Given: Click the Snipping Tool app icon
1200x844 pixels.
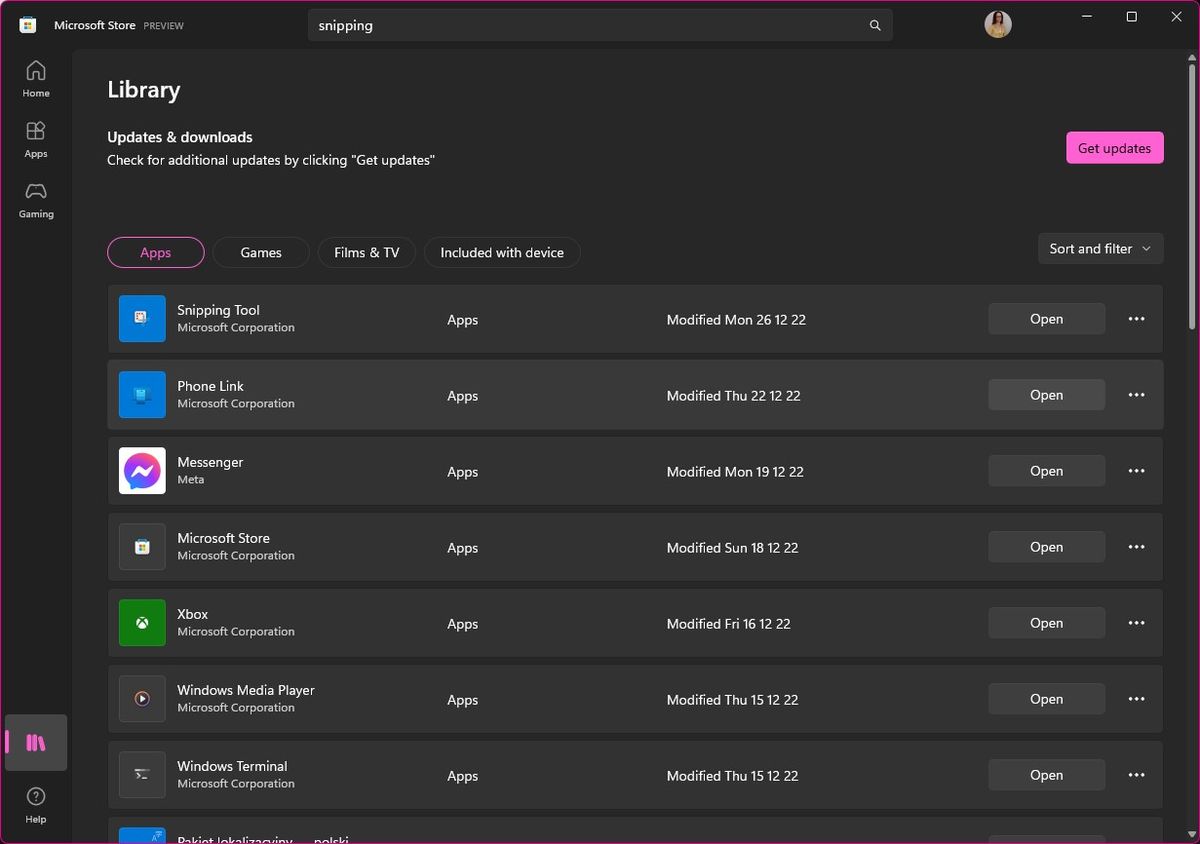Looking at the screenshot, I should (141, 318).
